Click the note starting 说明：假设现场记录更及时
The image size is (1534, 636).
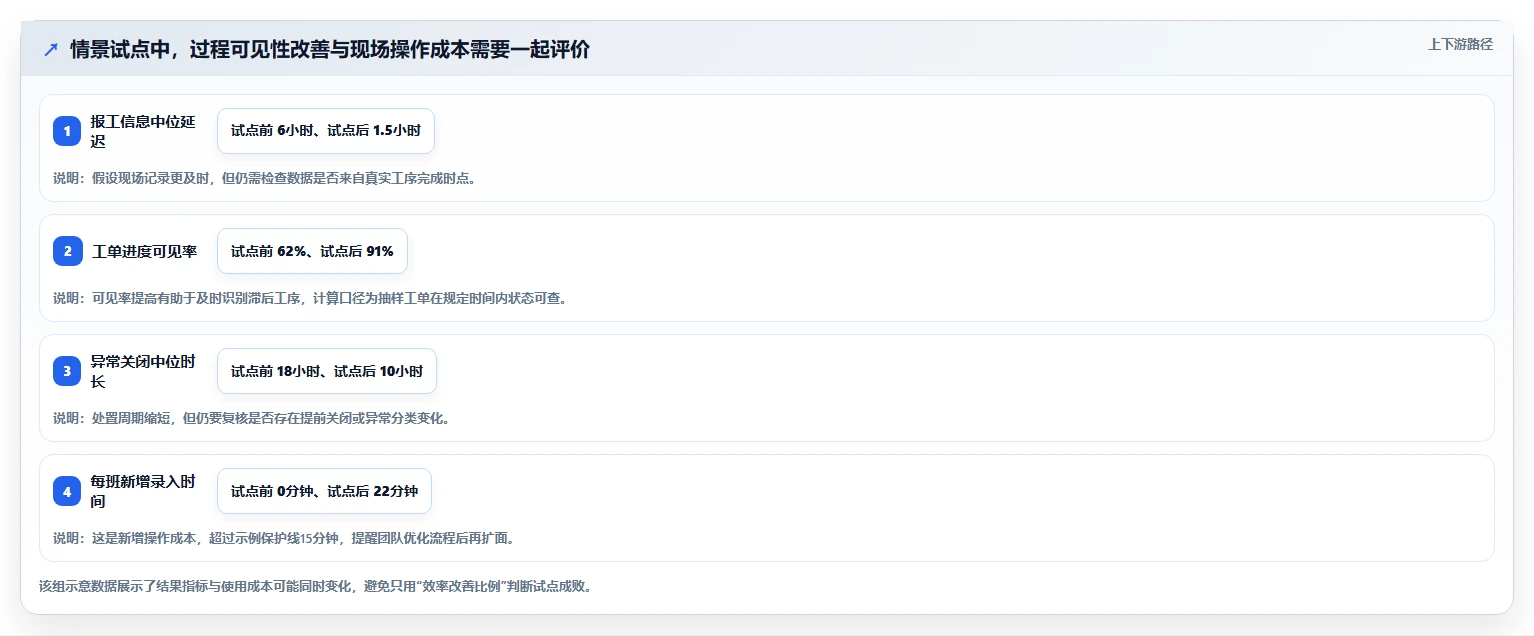[x=265, y=179]
